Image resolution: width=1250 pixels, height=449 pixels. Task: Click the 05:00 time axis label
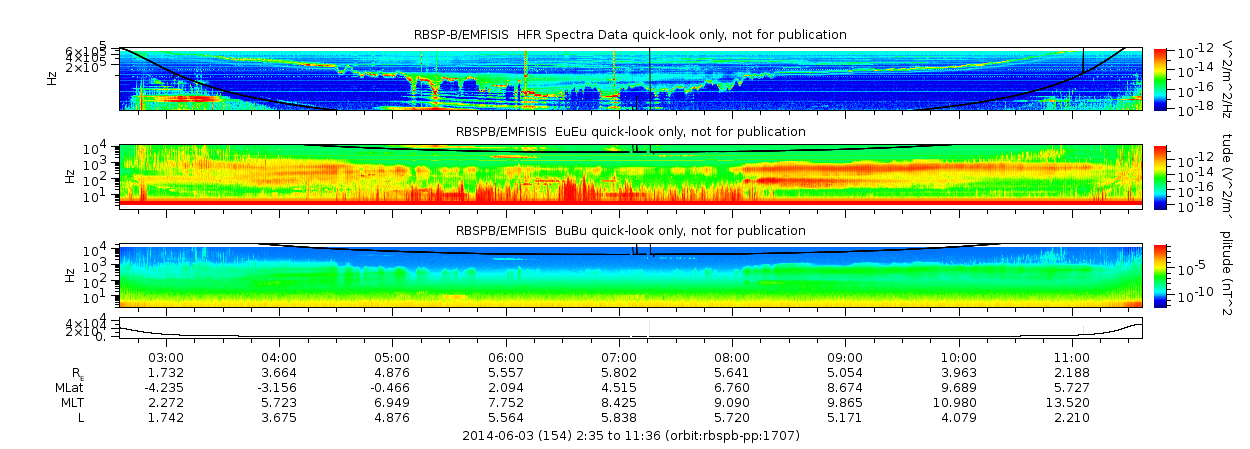[x=392, y=357]
